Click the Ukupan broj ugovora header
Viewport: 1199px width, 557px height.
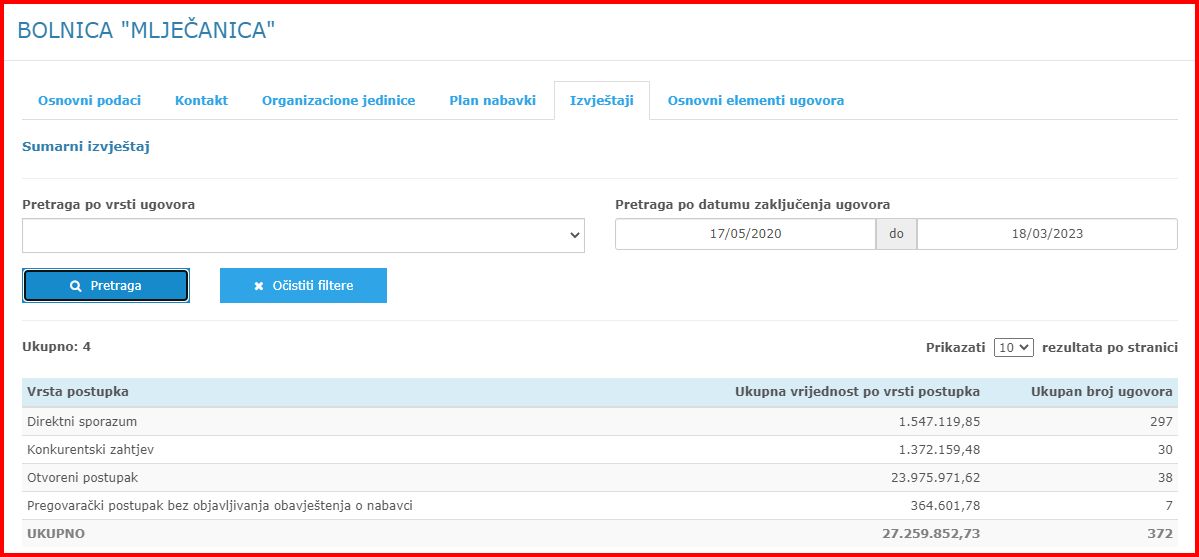click(1102, 392)
